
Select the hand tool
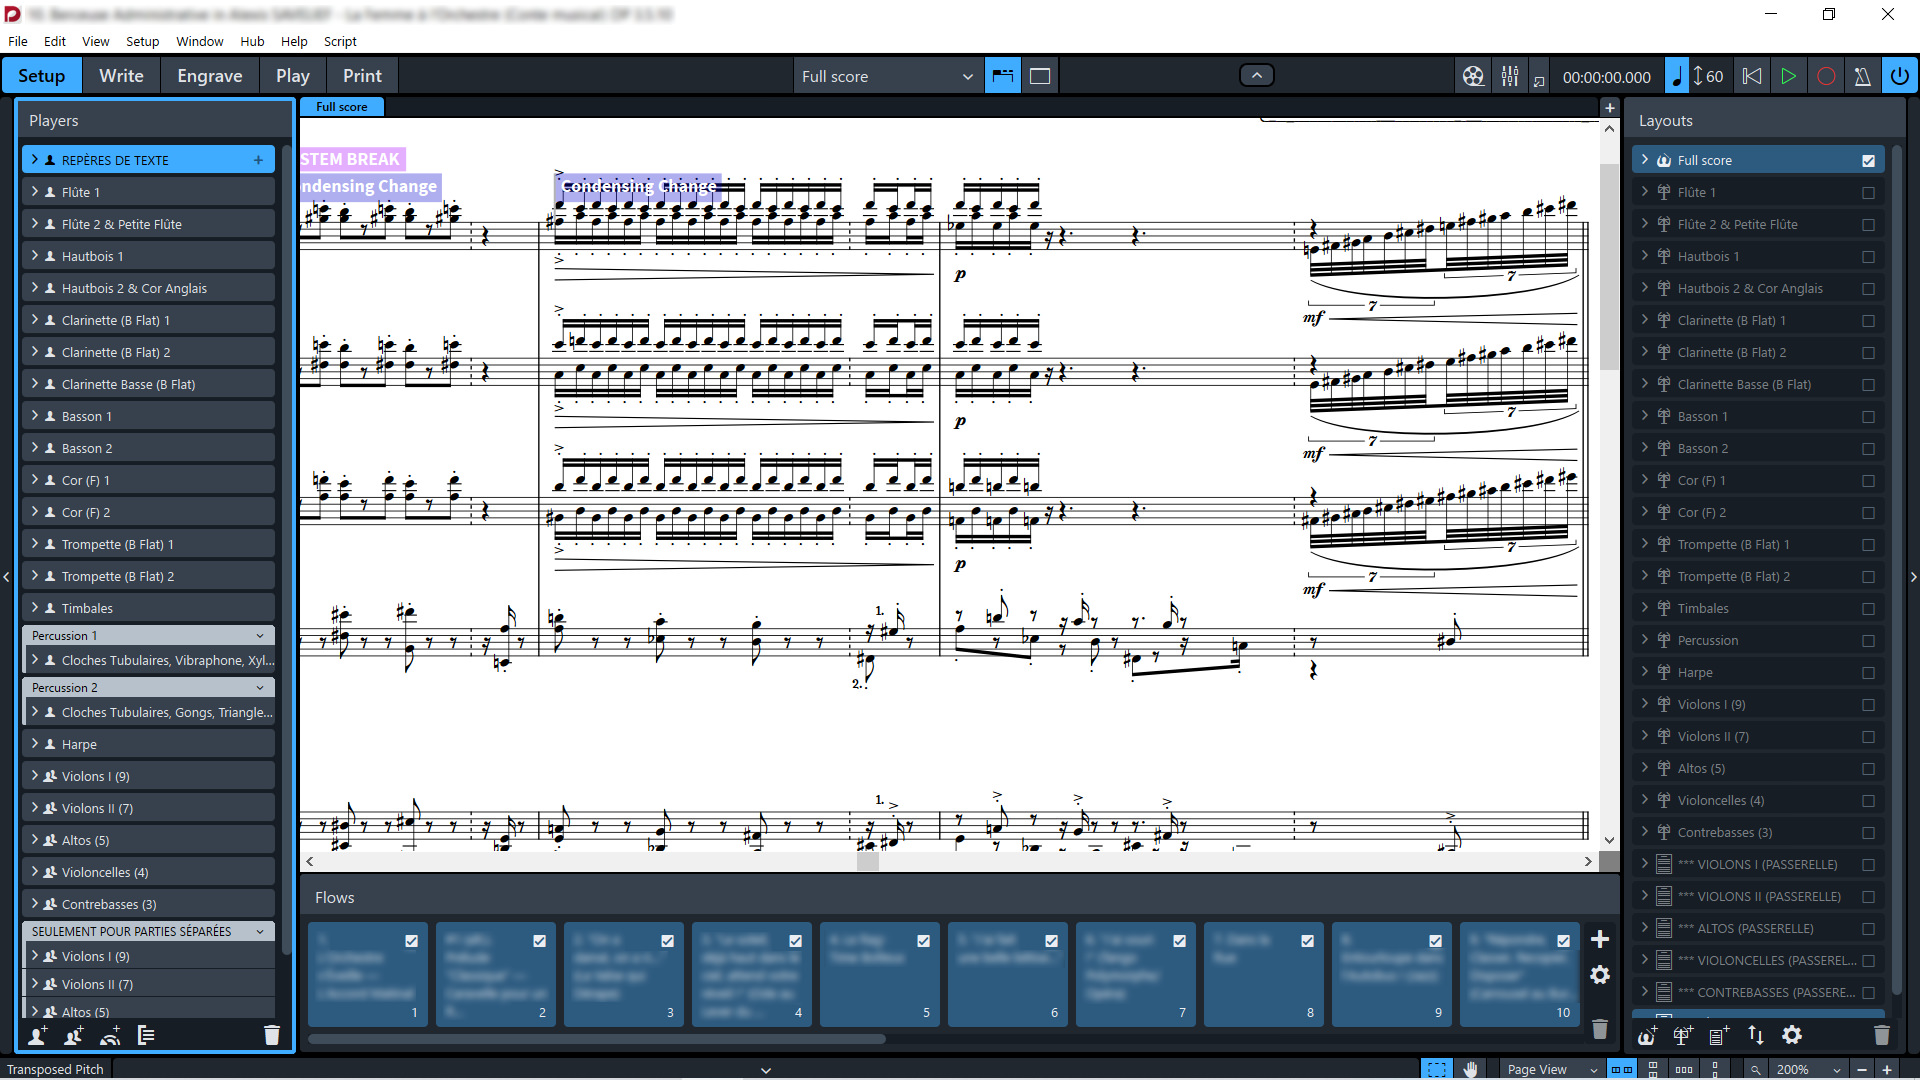click(x=1470, y=1069)
